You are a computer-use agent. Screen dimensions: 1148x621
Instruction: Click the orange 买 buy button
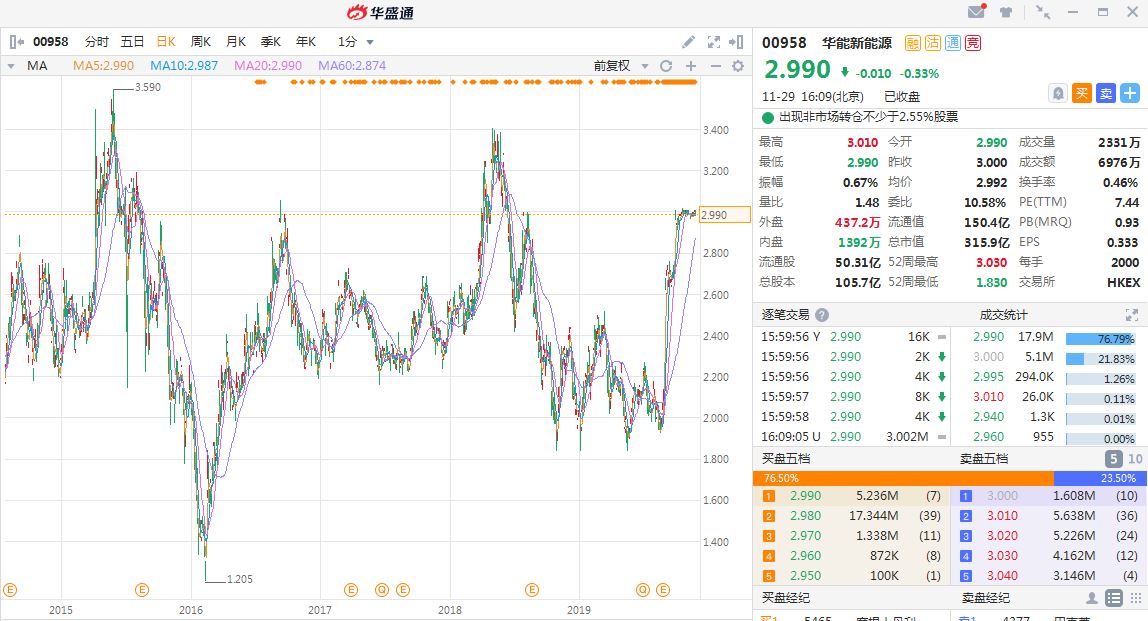coord(1082,93)
